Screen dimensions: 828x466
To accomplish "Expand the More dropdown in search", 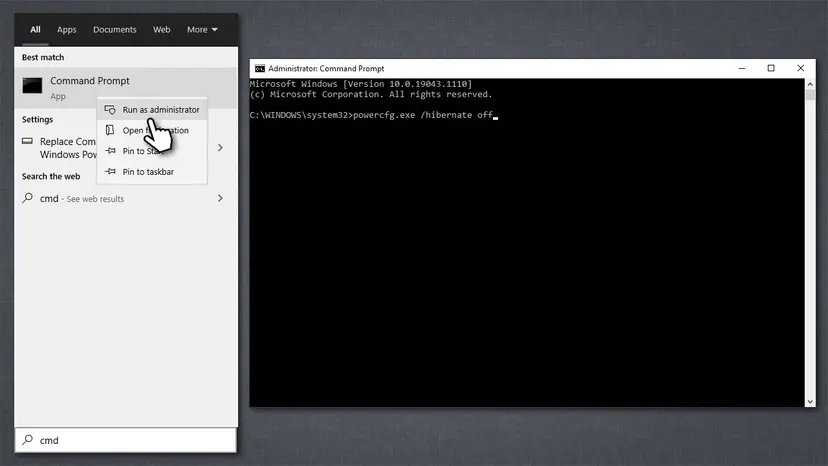I will pos(202,30).
